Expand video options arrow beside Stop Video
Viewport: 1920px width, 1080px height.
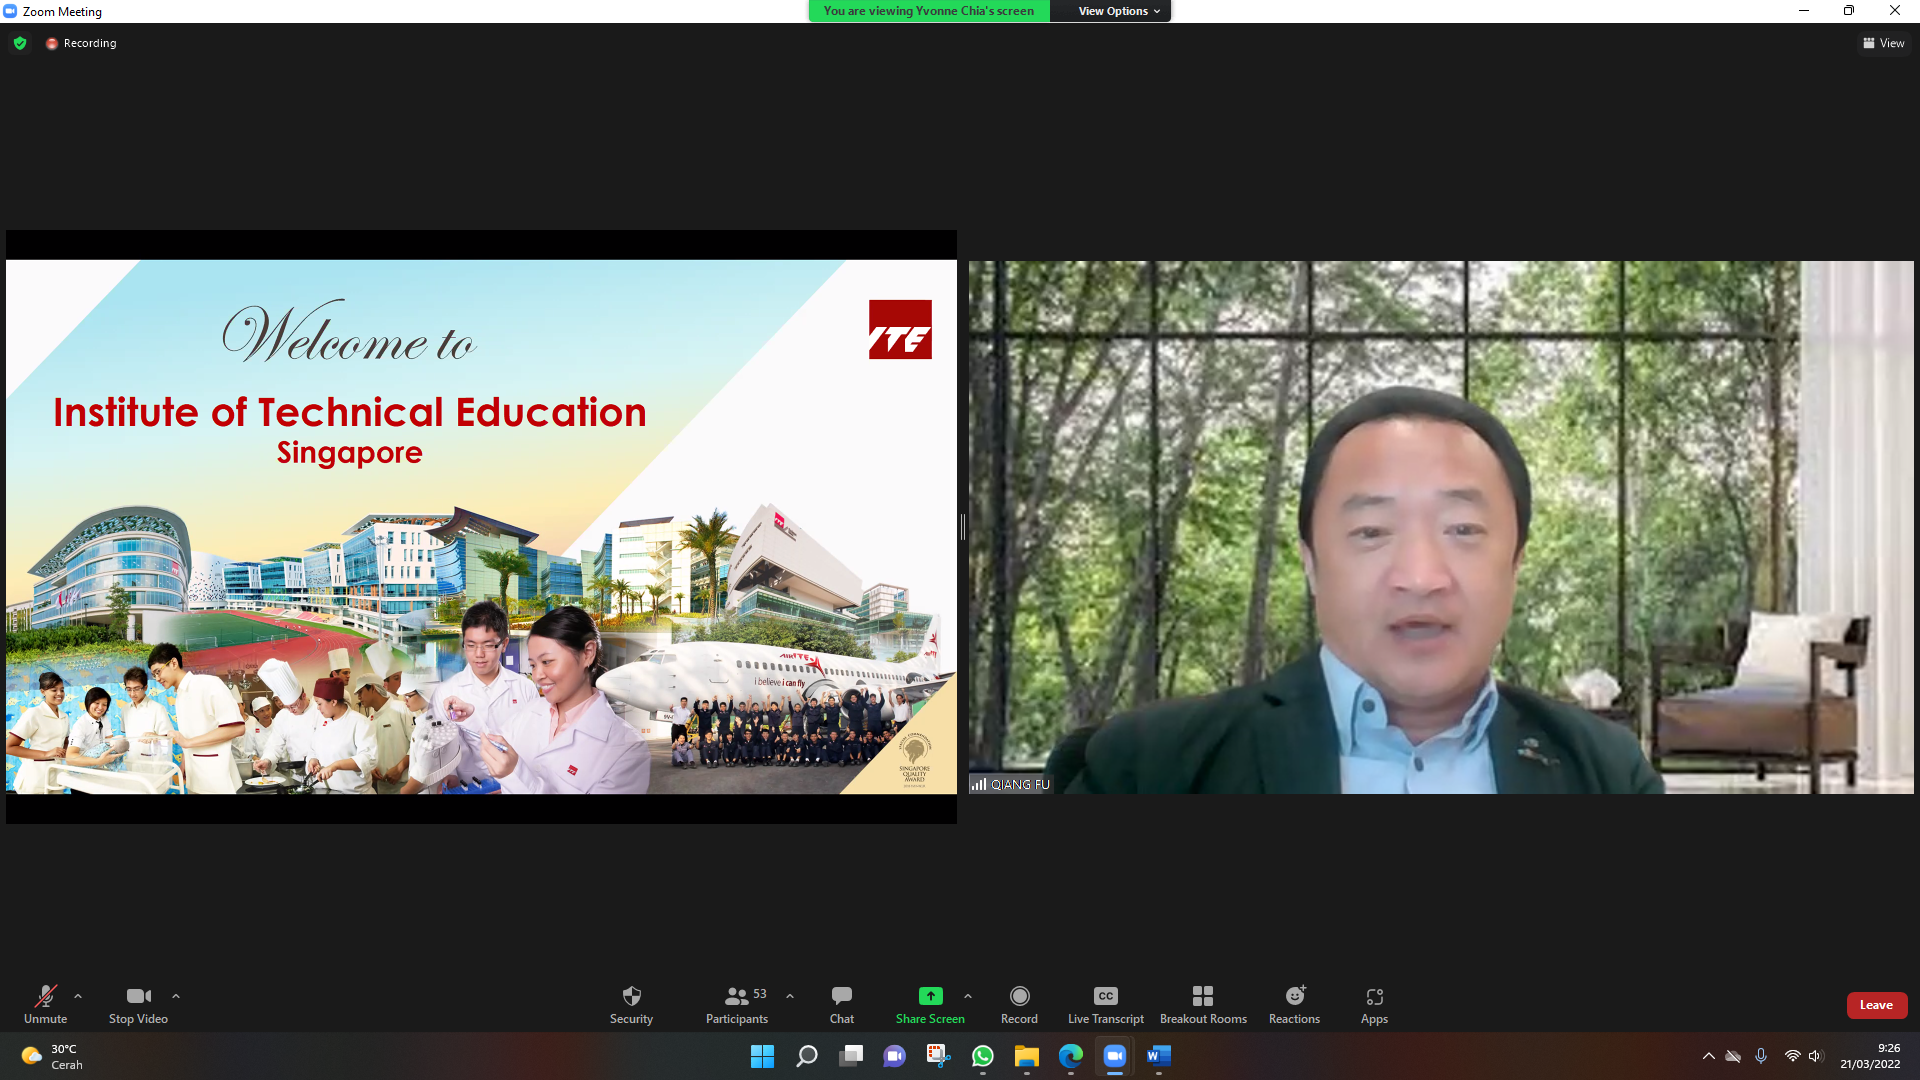click(x=176, y=996)
